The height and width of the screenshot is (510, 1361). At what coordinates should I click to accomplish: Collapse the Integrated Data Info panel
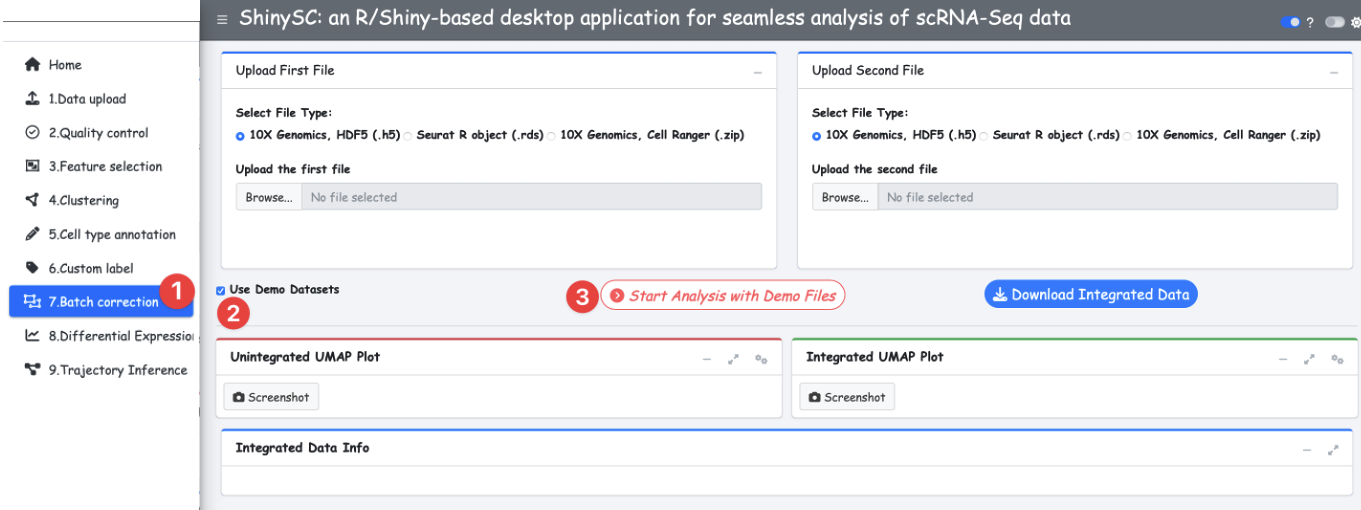(x=1306, y=450)
